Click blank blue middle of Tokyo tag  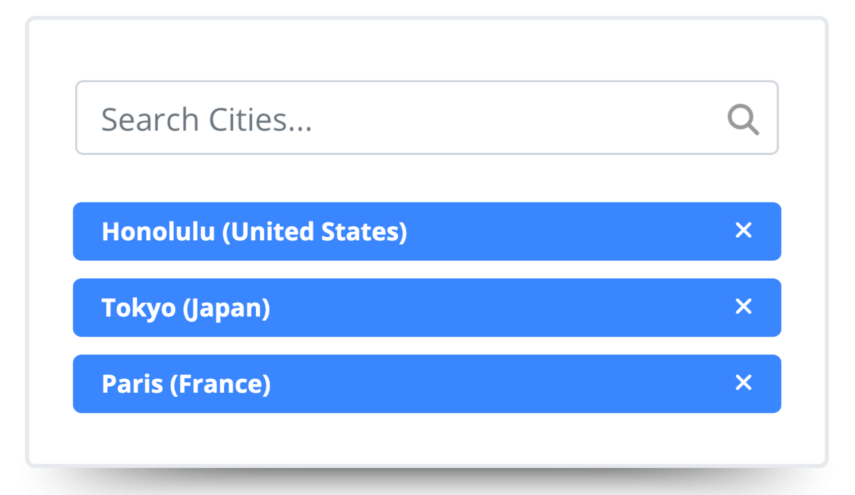[500, 308]
